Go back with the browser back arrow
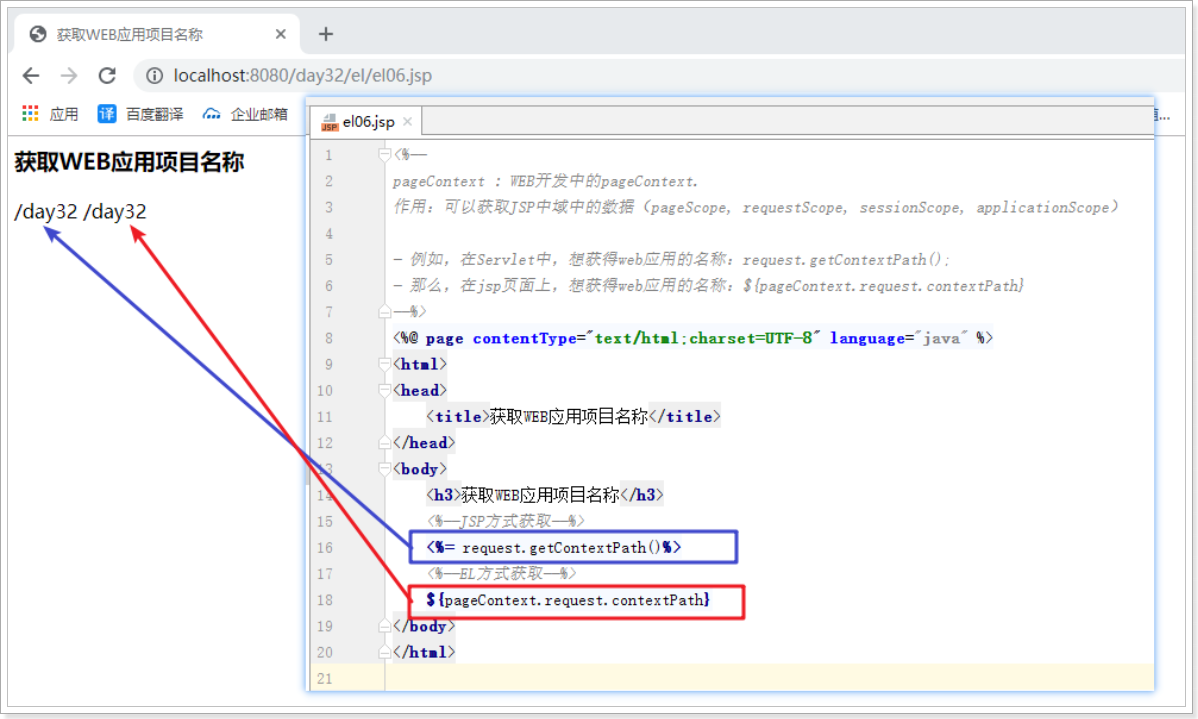The height and width of the screenshot is (719, 1198). [31, 76]
